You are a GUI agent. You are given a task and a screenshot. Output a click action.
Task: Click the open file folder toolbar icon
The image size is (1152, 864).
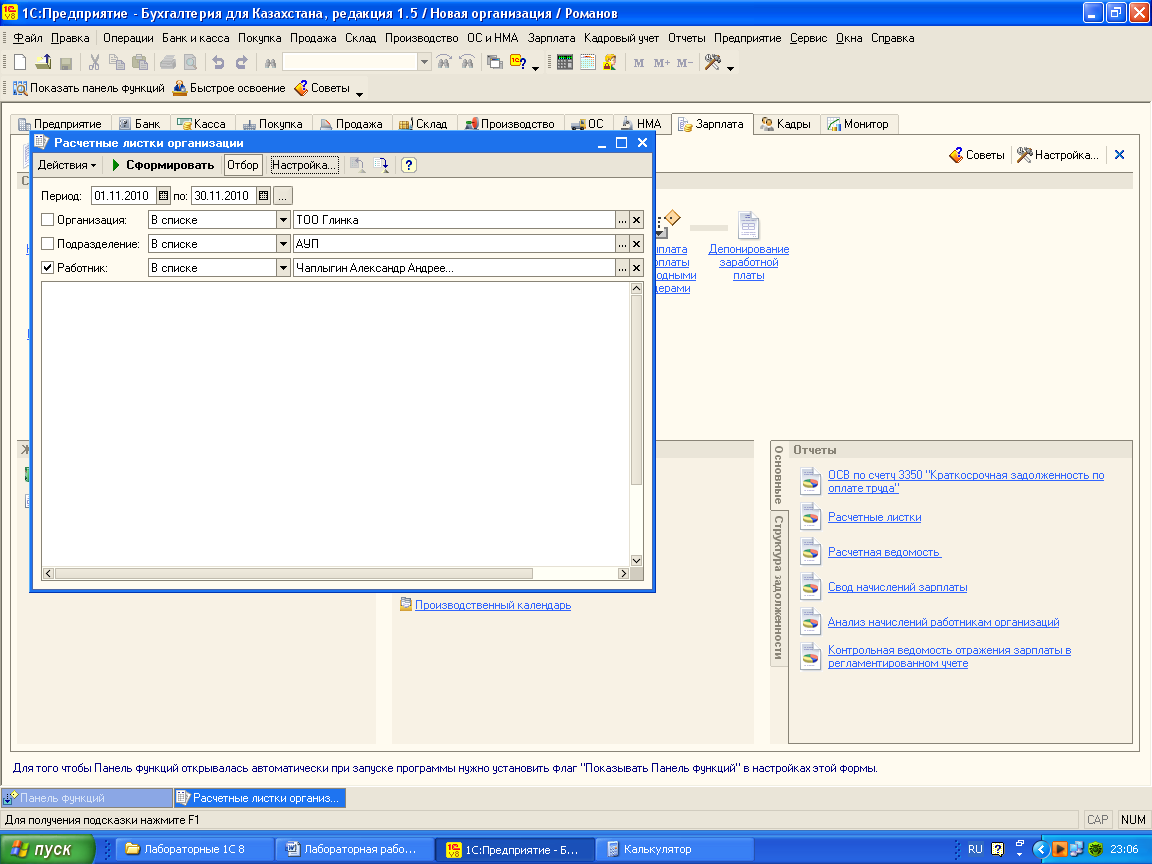43,62
